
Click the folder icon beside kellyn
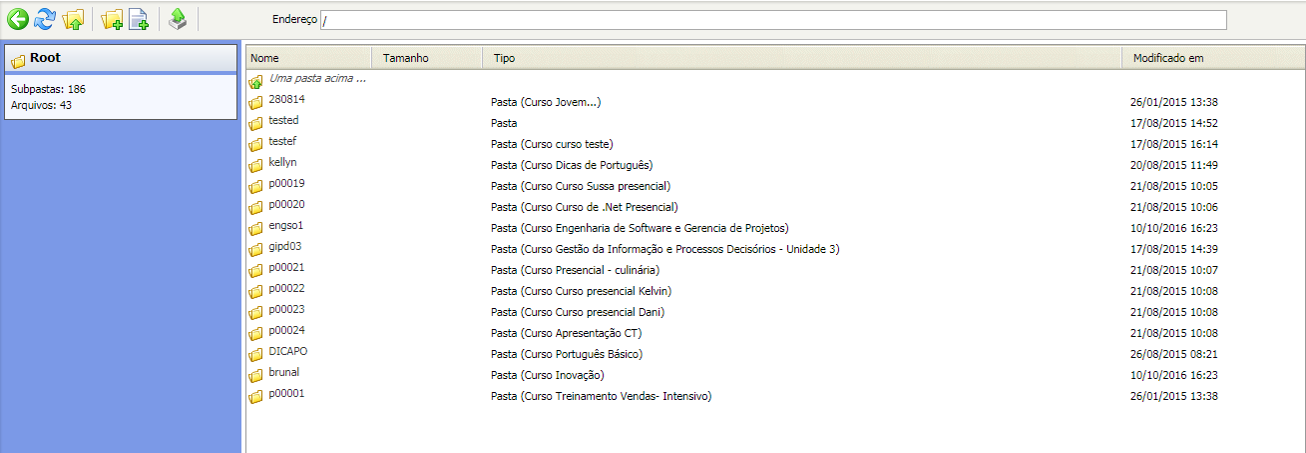click(x=256, y=165)
